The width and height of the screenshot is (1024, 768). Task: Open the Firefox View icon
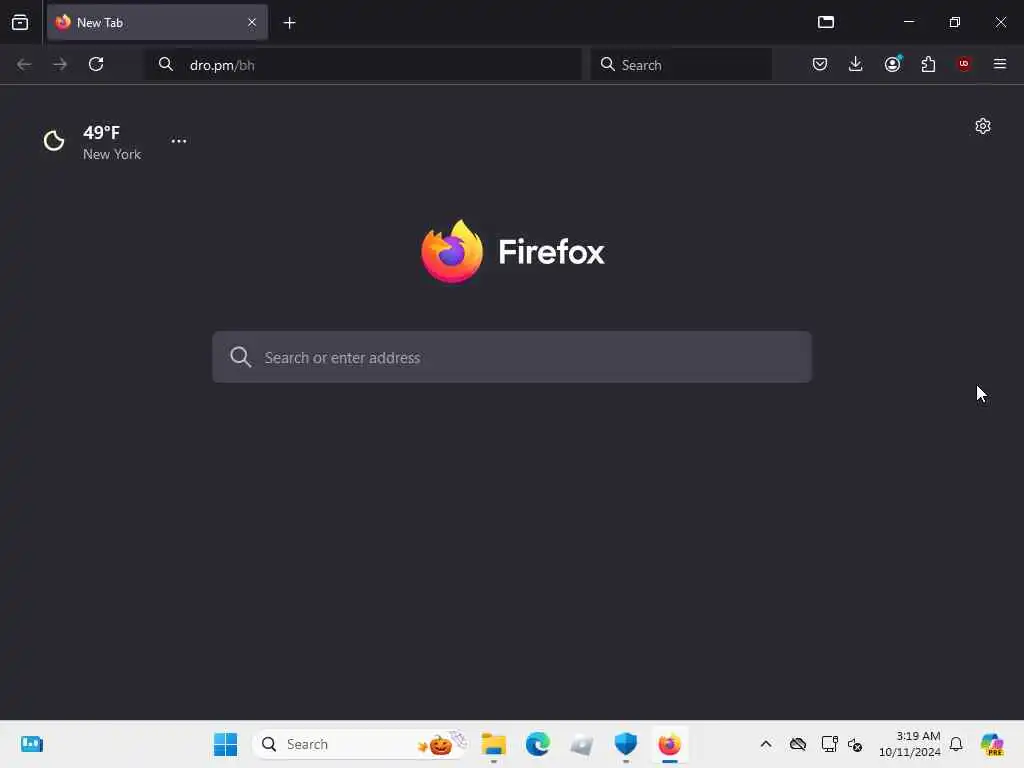click(x=20, y=22)
